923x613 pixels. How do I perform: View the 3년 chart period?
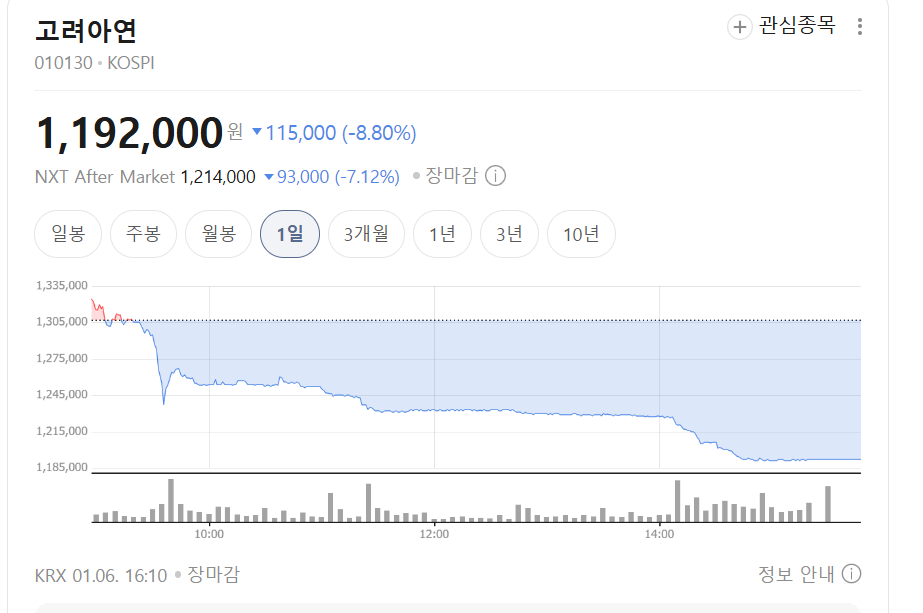click(508, 234)
